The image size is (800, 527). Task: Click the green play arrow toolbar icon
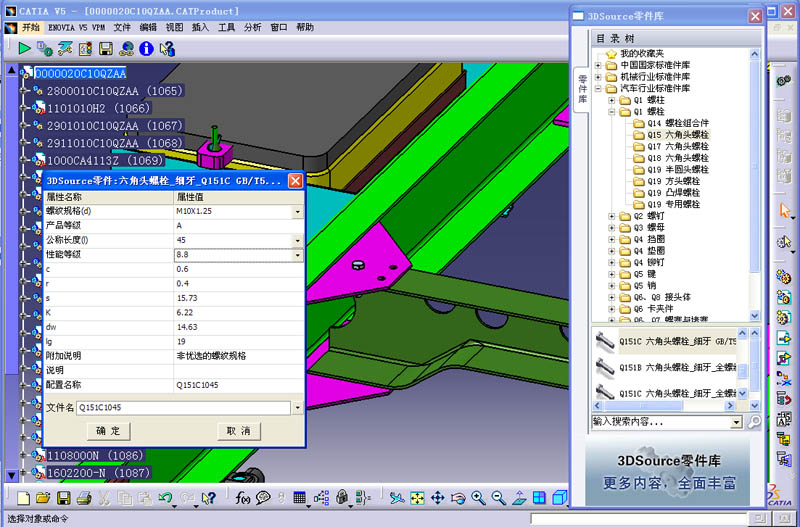pyautogui.click(x=24, y=47)
